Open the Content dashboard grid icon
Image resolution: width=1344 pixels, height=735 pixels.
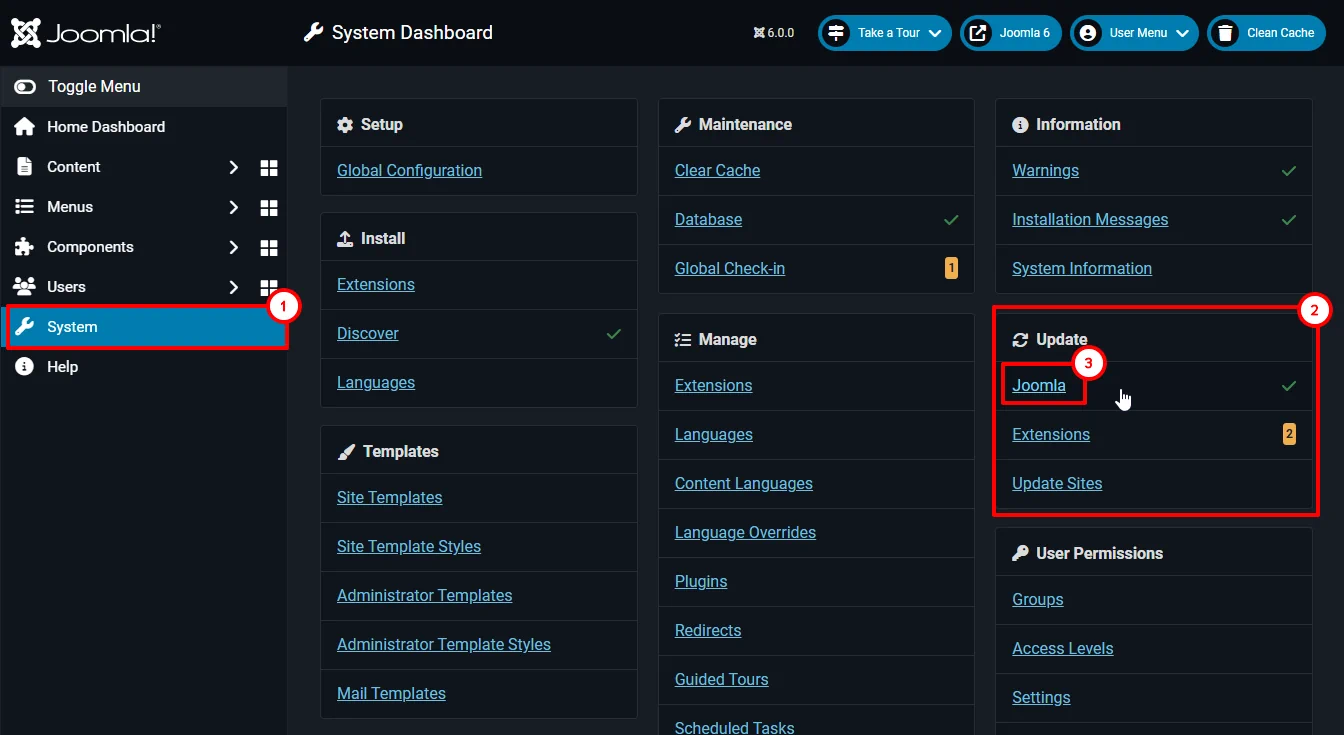tap(268, 167)
